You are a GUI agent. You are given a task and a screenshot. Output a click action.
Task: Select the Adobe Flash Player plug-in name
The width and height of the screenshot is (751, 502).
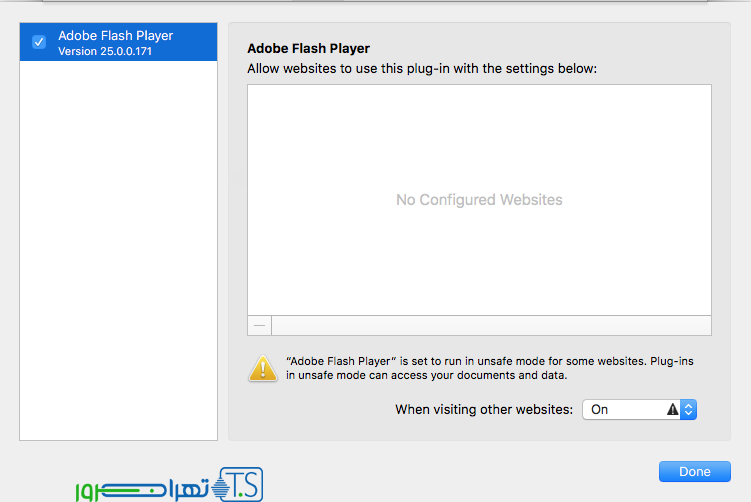click(115, 36)
